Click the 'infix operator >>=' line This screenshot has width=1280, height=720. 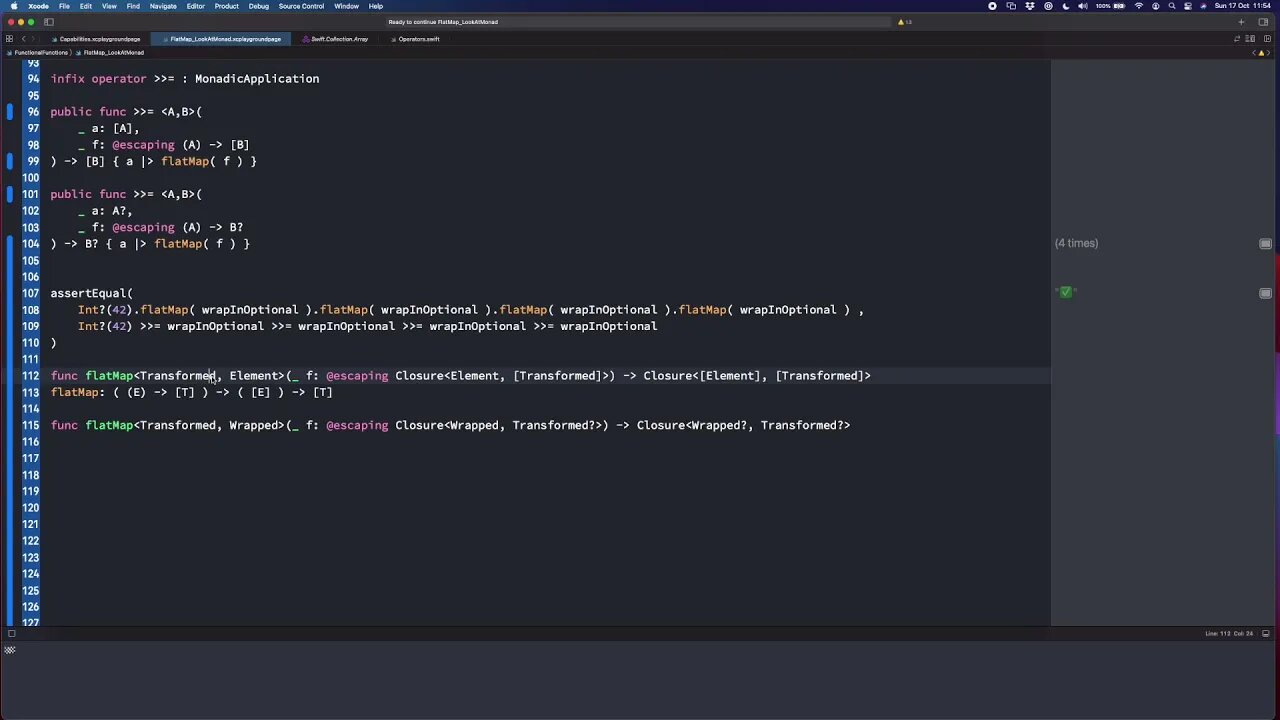[x=185, y=79]
